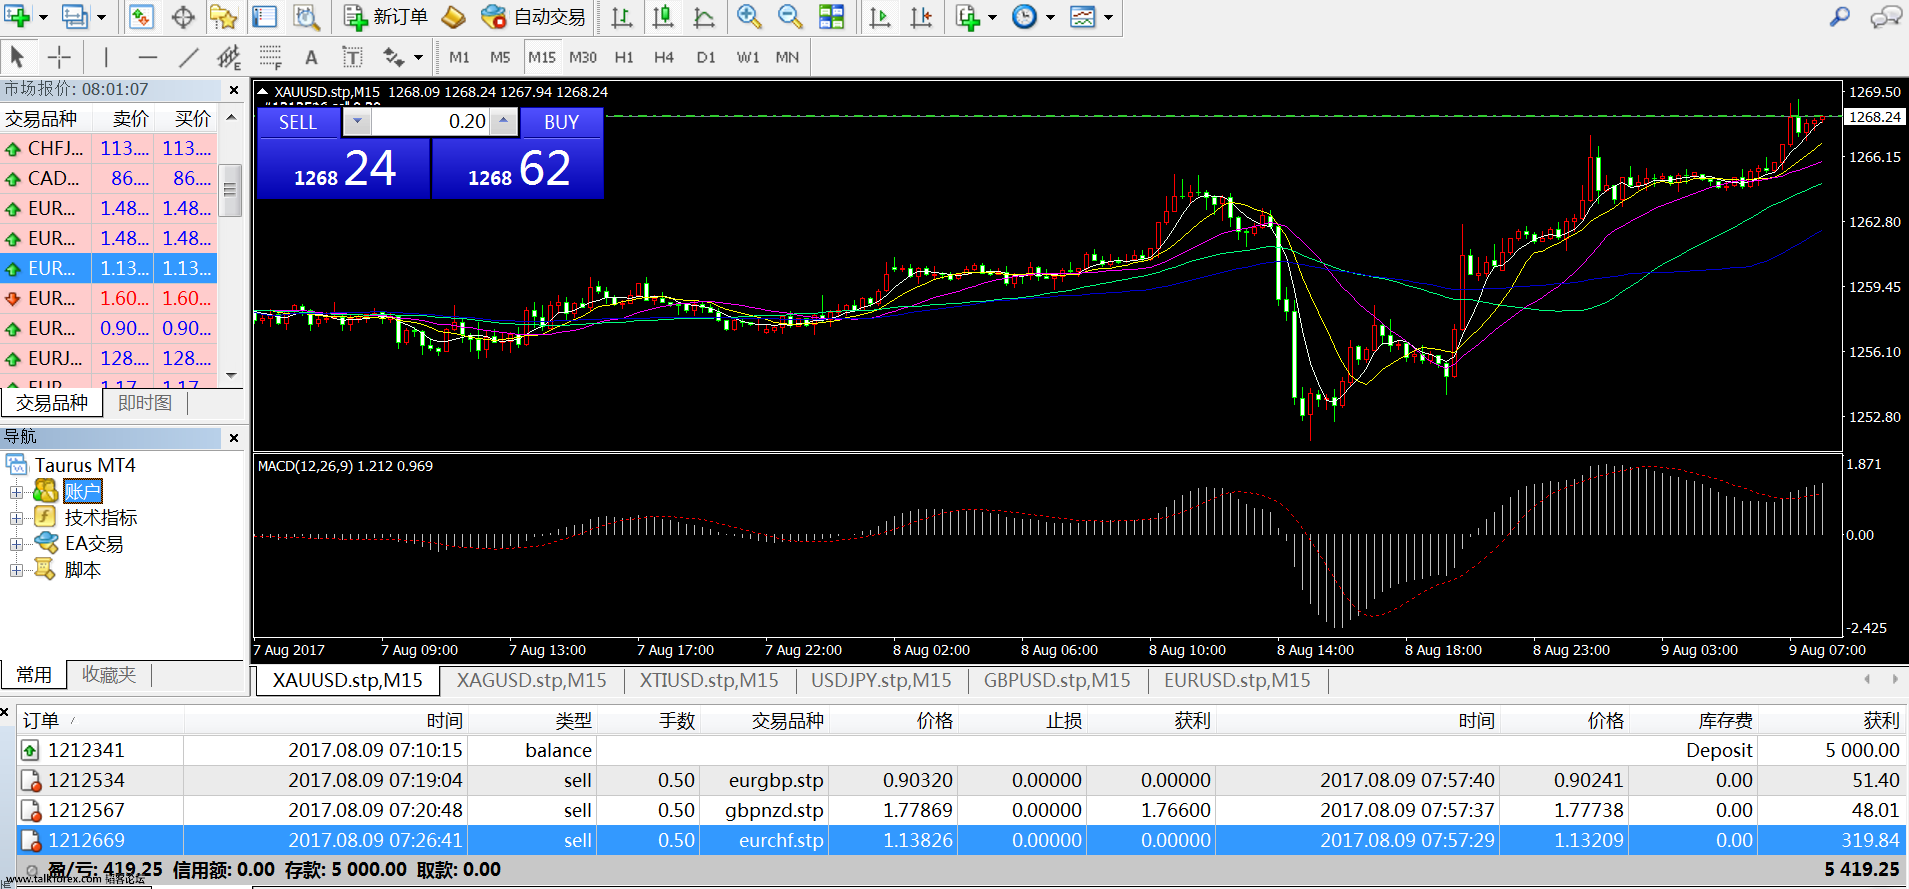The height and width of the screenshot is (889, 1909).
Task: Toggle chart shift icon
Action: [x=921, y=16]
